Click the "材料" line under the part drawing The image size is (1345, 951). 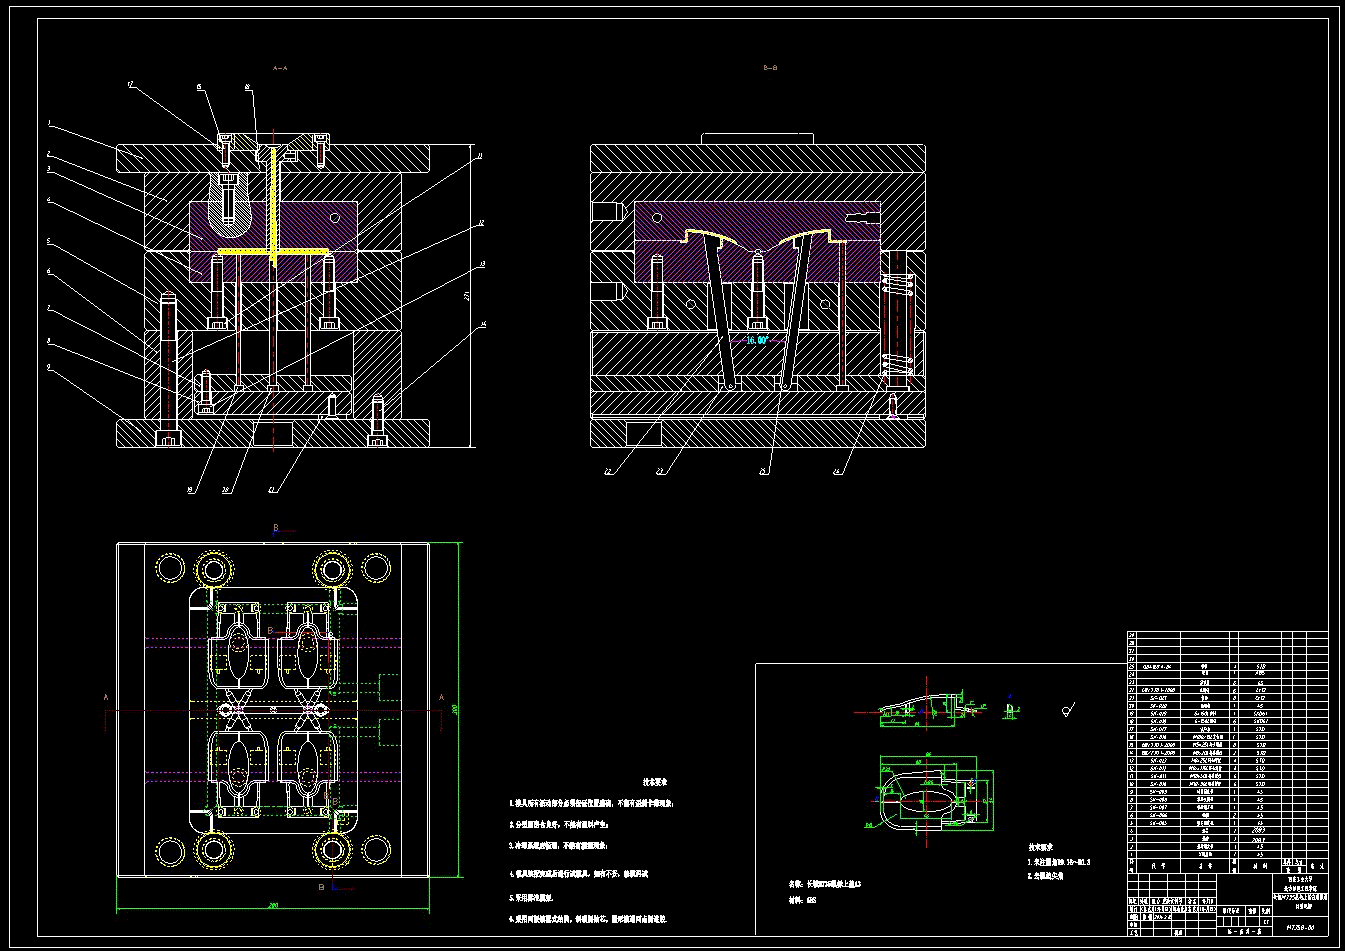[x=803, y=900]
